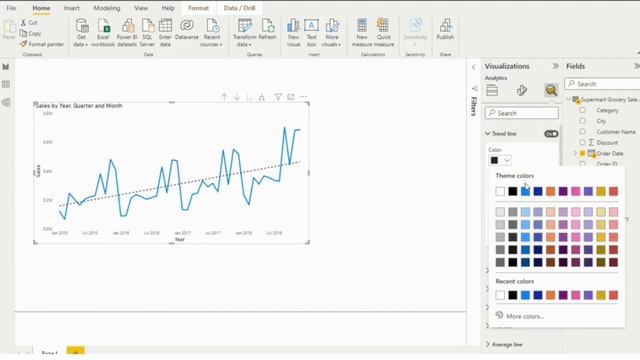Expand the Order Date hierarchy
Viewport: 640px width, 360px height.
575,153
